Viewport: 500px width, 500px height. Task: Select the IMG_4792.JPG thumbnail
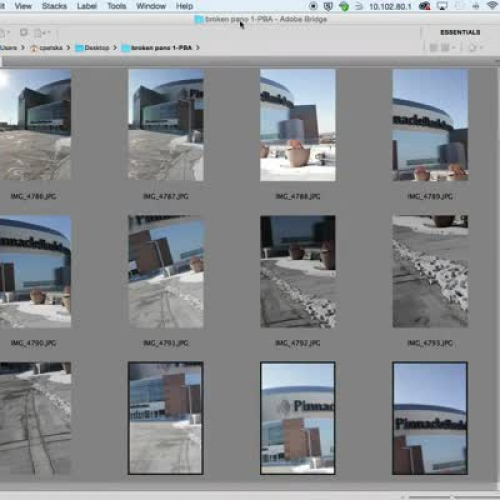[x=298, y=271]
